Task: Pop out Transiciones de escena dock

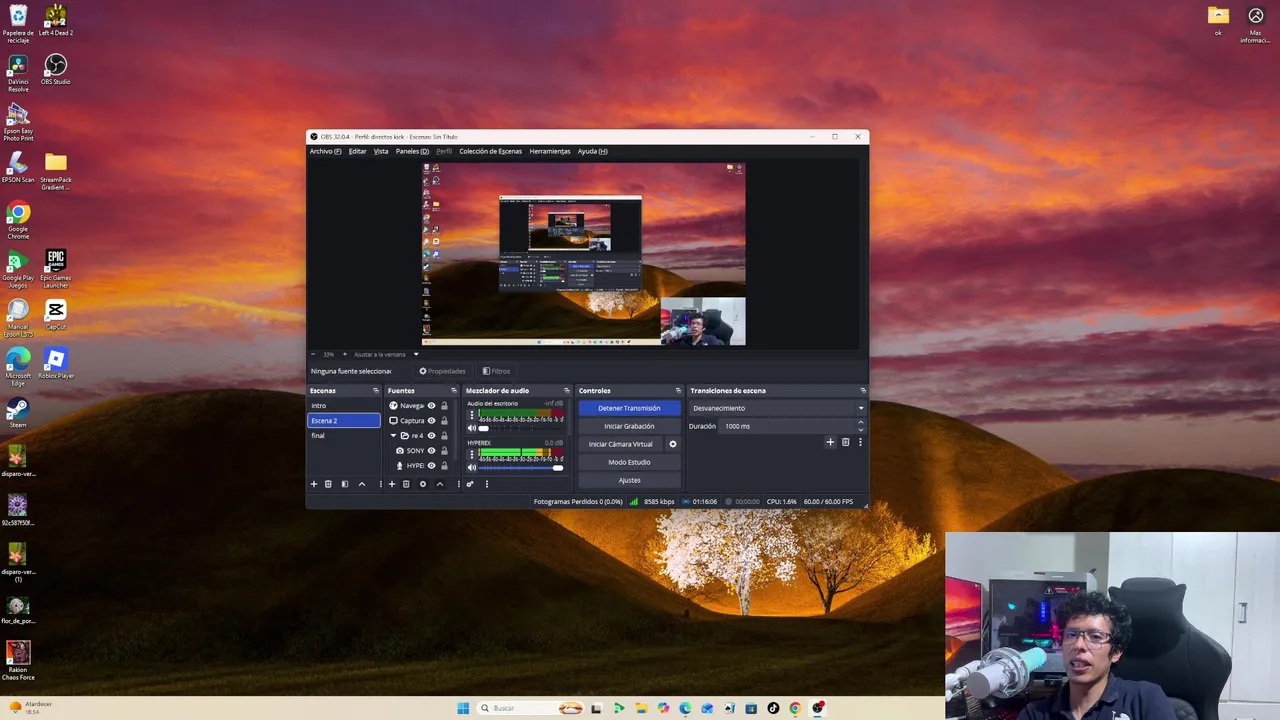Action: [x=863, y=391]
